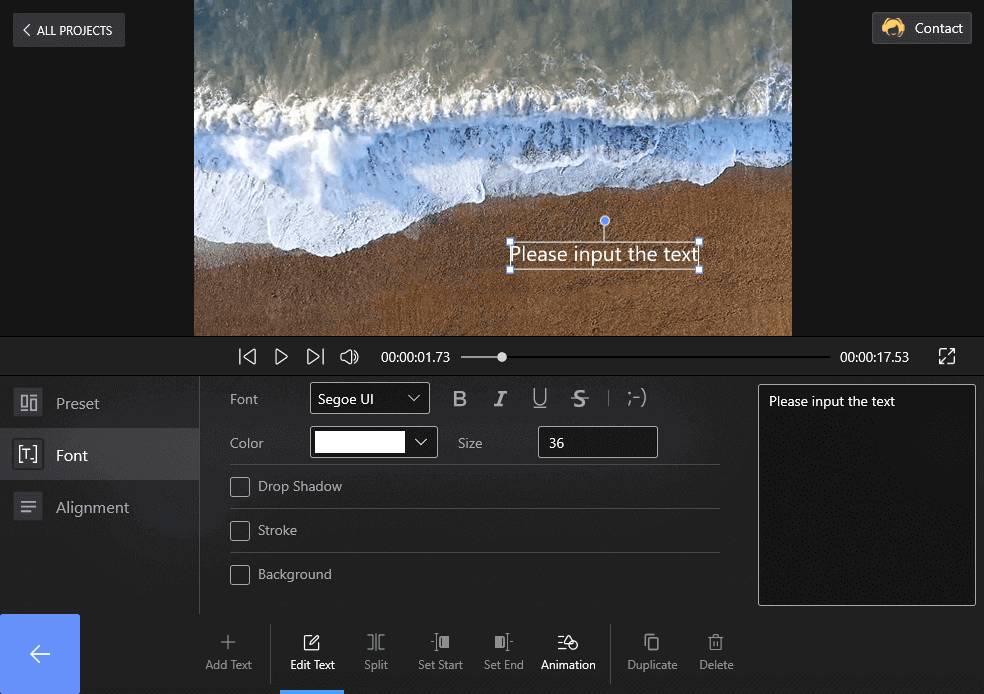Image resolution: width=984 pixels, height=694 pixels.
Task: Open the Preset tab
Action: pos(100,403)
